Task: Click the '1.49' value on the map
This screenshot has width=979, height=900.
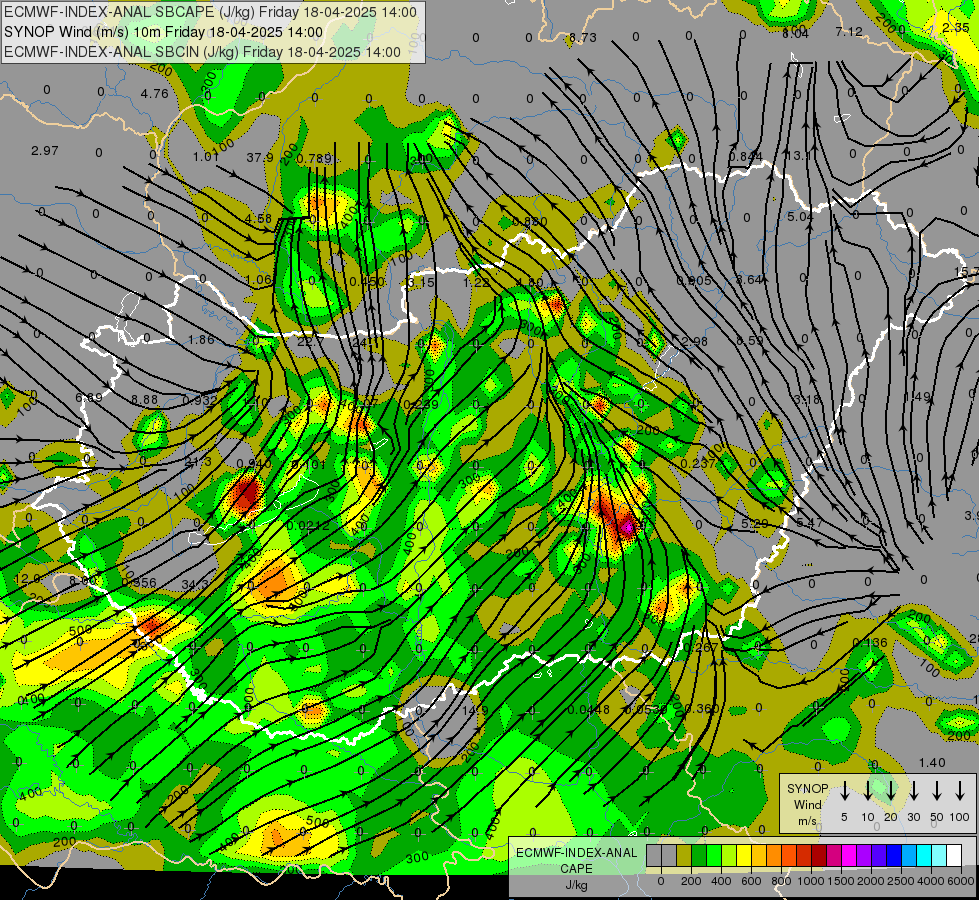Action: click(917, 397)
